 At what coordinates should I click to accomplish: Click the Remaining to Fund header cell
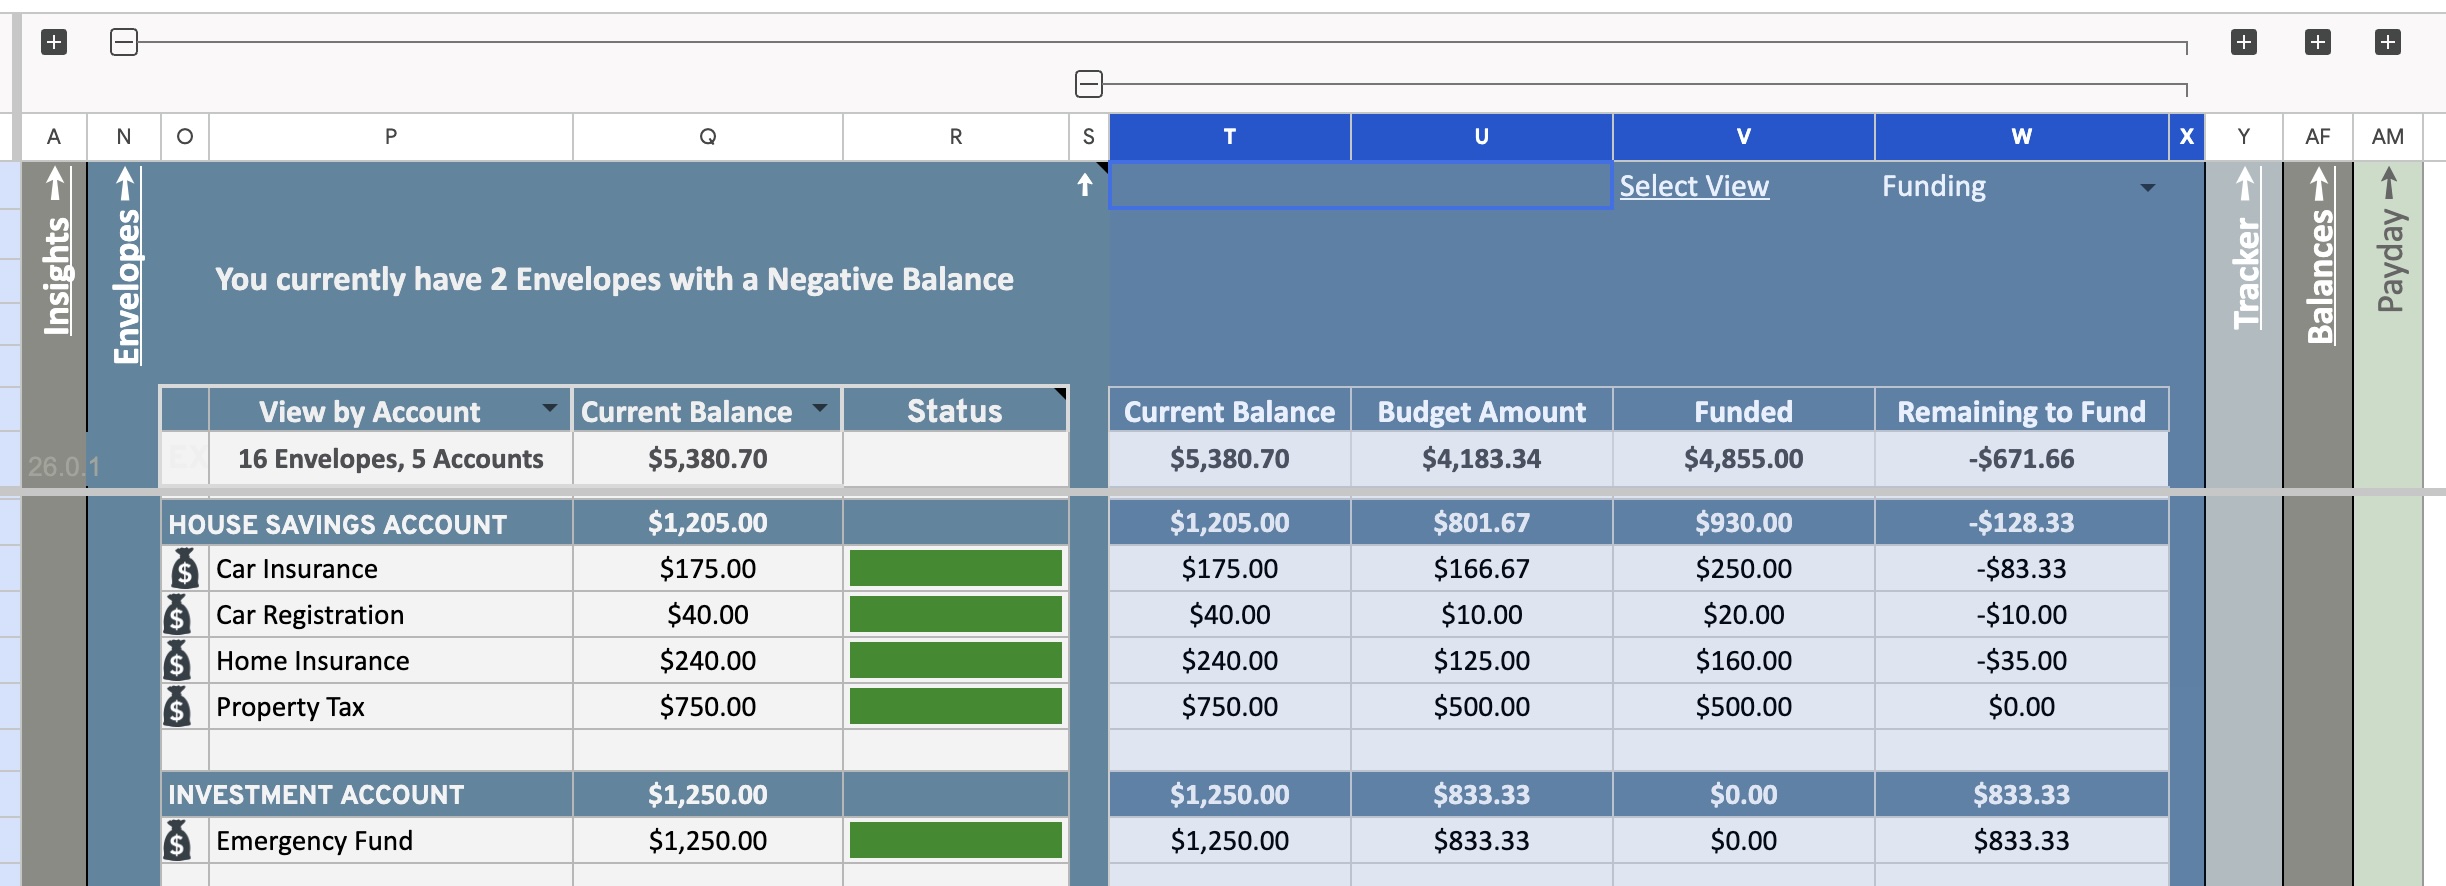(x=2022, y=411)
